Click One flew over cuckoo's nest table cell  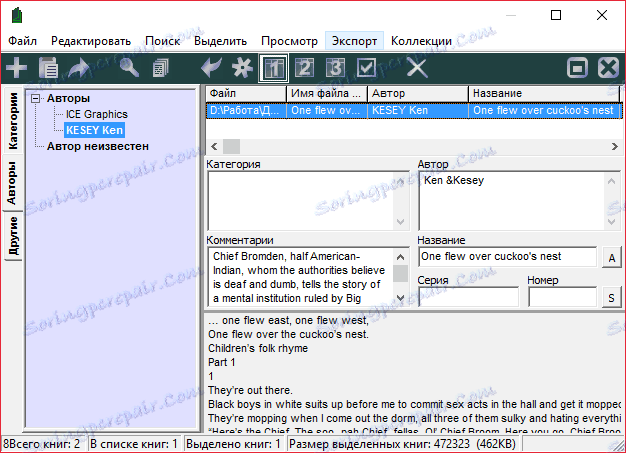(x=544, y=110)
